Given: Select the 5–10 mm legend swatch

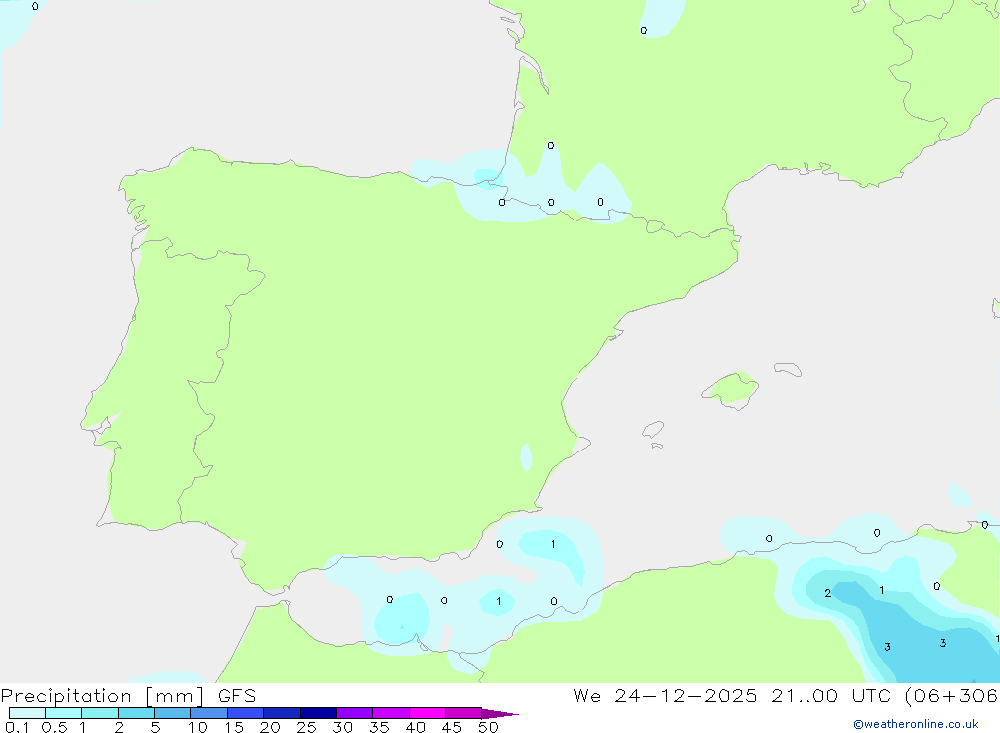Looking at the screenshot, I should pos(172,713).
